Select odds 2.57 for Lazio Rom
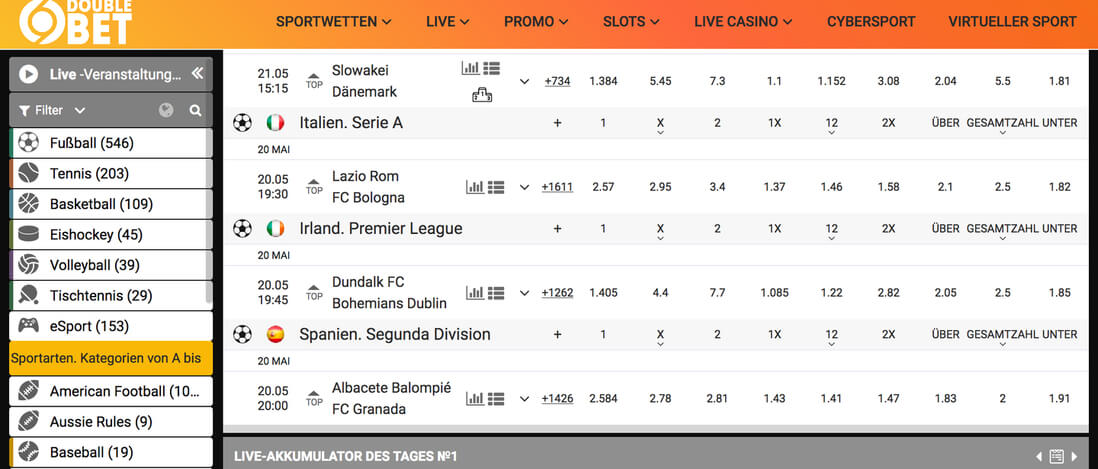 point(603,187)
